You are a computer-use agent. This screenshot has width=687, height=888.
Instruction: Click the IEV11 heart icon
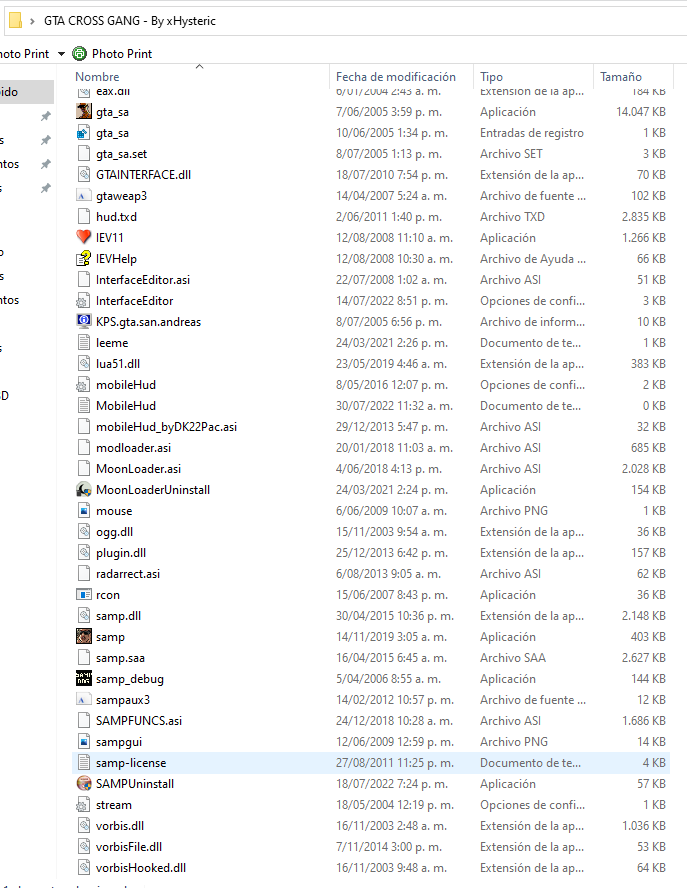click(84, 237)
